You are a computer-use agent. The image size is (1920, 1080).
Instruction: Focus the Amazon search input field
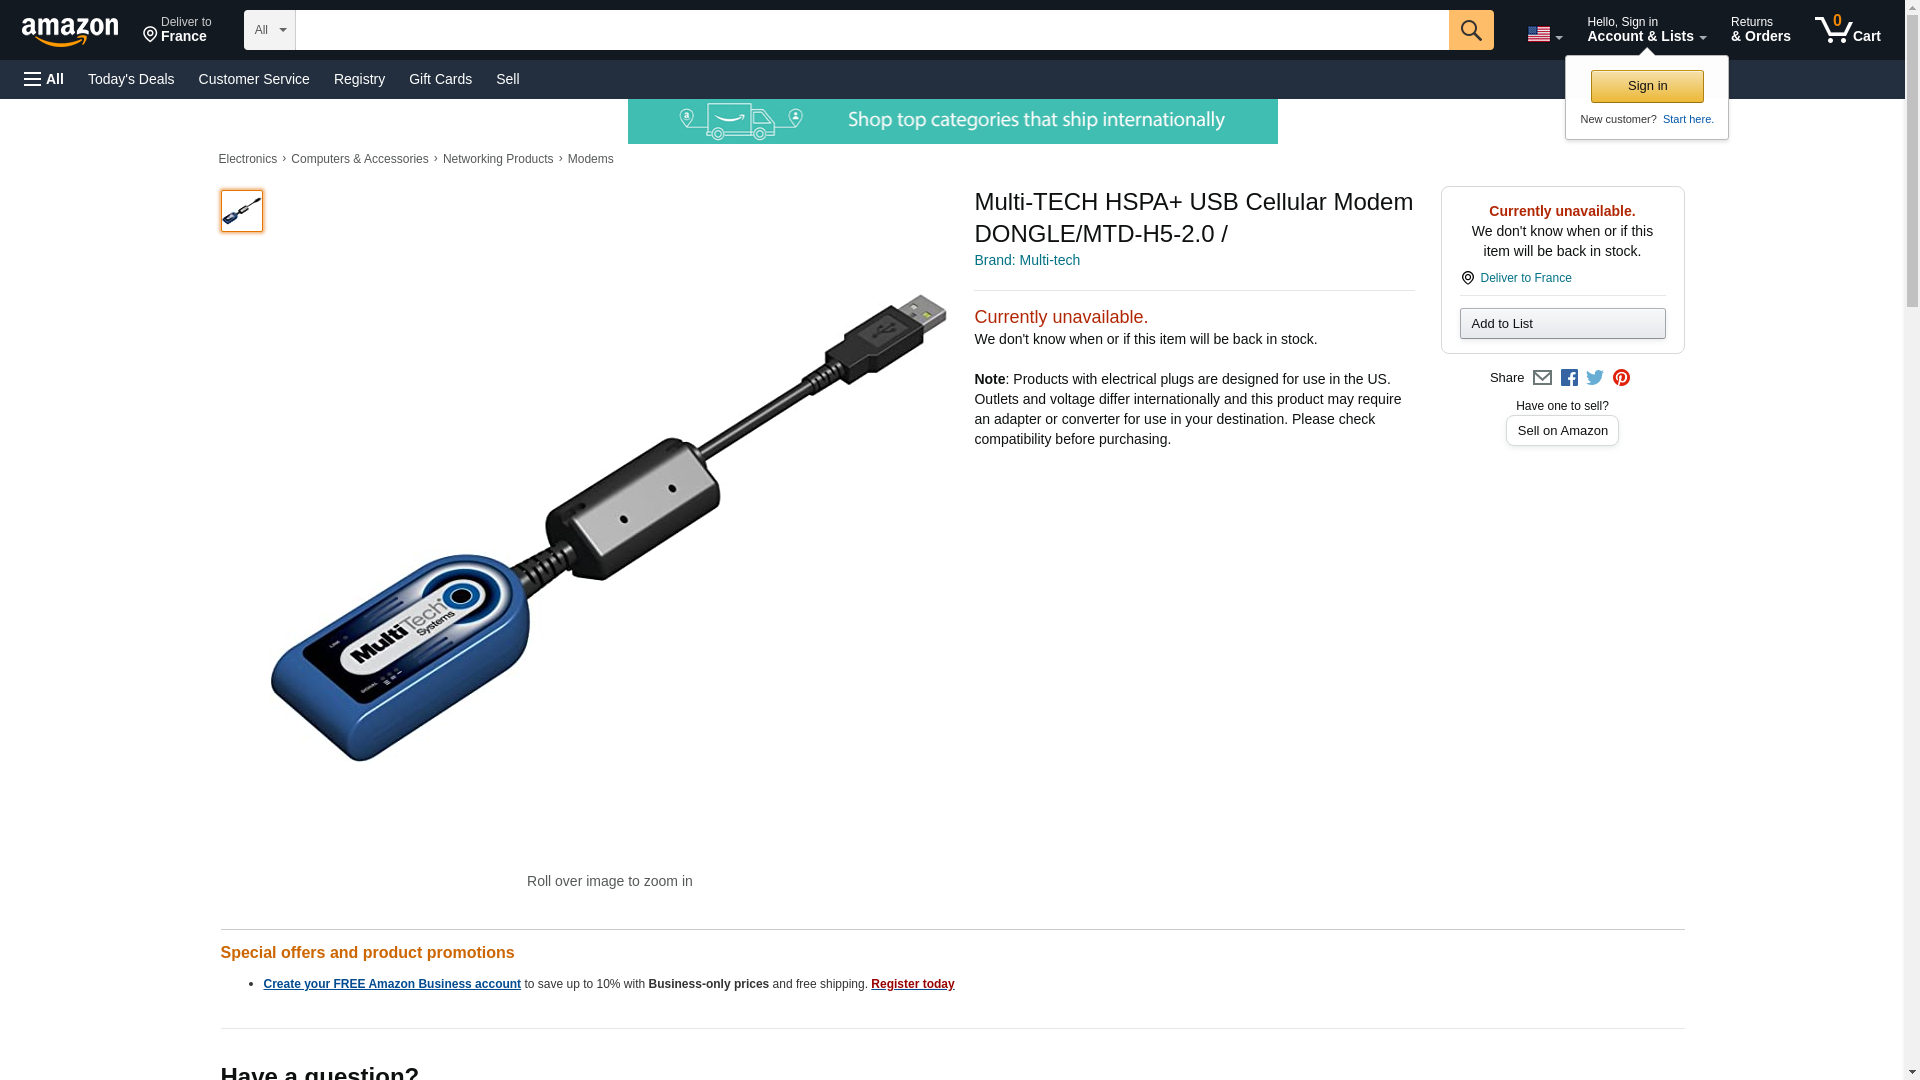click(872, 30)
